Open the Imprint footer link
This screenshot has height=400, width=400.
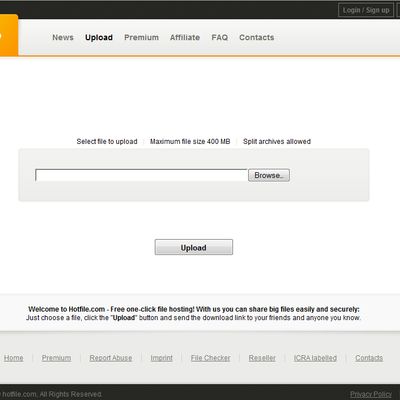pos(161,358)
